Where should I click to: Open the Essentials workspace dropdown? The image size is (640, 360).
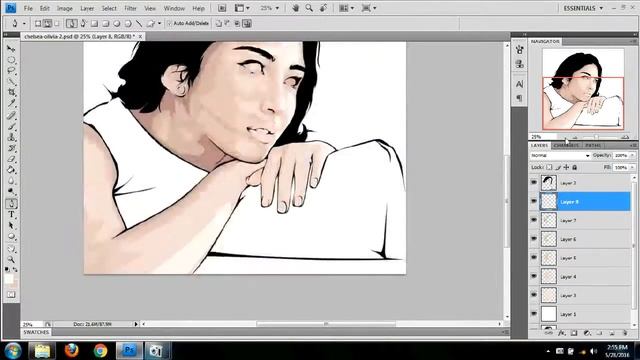[x=583, y=8]
